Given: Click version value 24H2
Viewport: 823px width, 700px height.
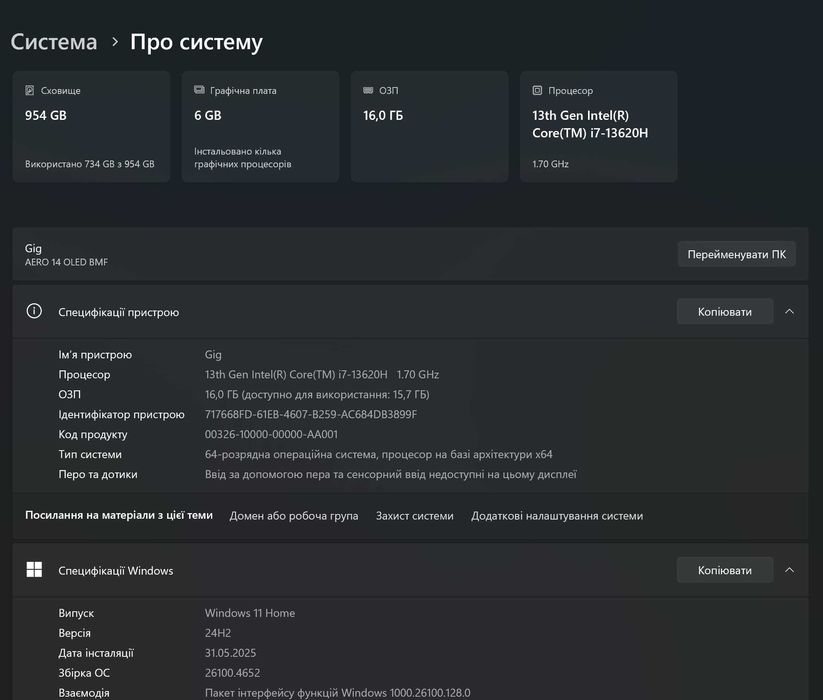Looking at the screenshot, I should point(218,633).
